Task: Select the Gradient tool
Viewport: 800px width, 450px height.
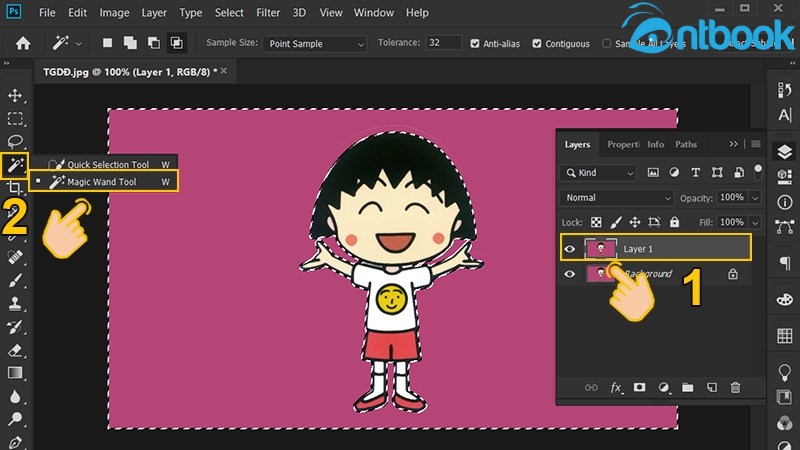Action: pos(15,373)
